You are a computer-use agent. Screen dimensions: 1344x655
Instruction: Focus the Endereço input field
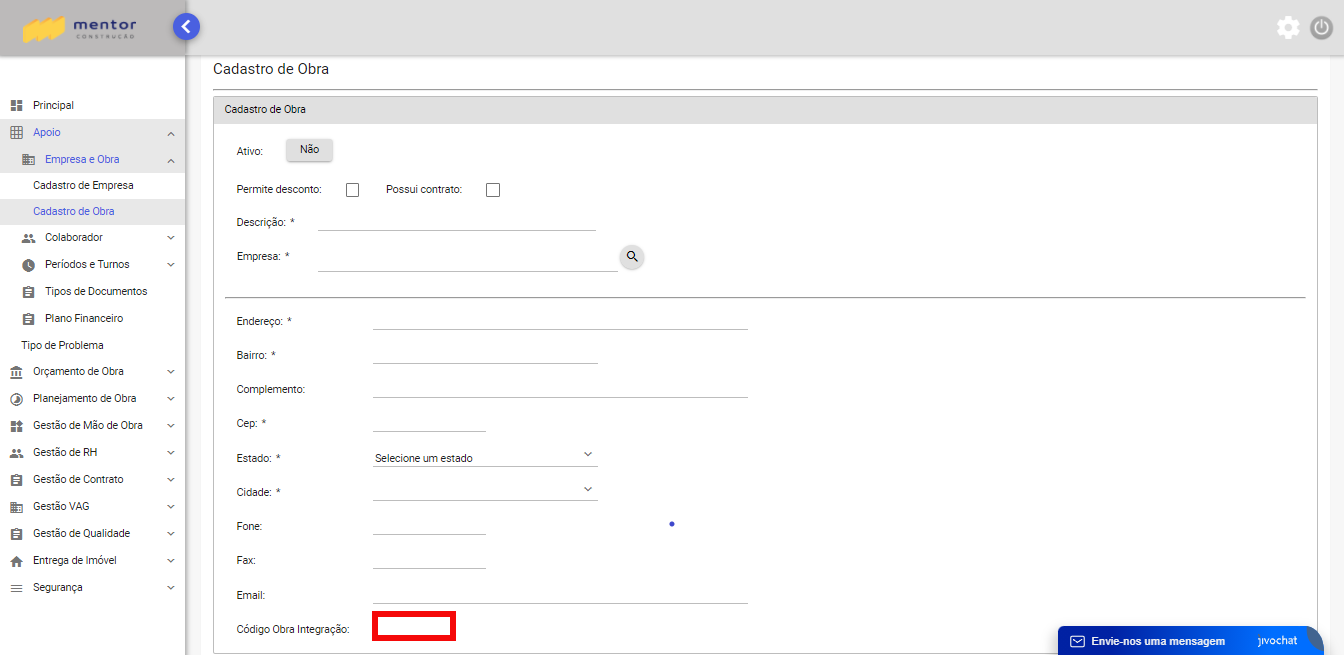[560, 320]
